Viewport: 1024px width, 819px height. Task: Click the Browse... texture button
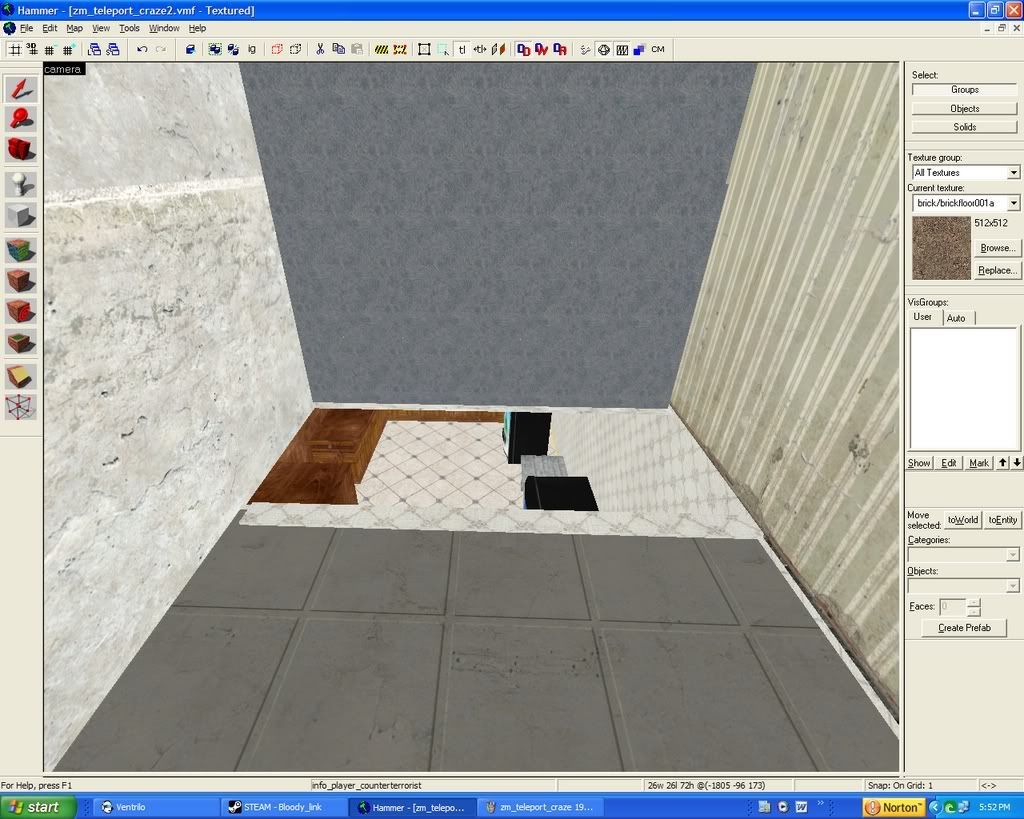(x=997, y=248)
